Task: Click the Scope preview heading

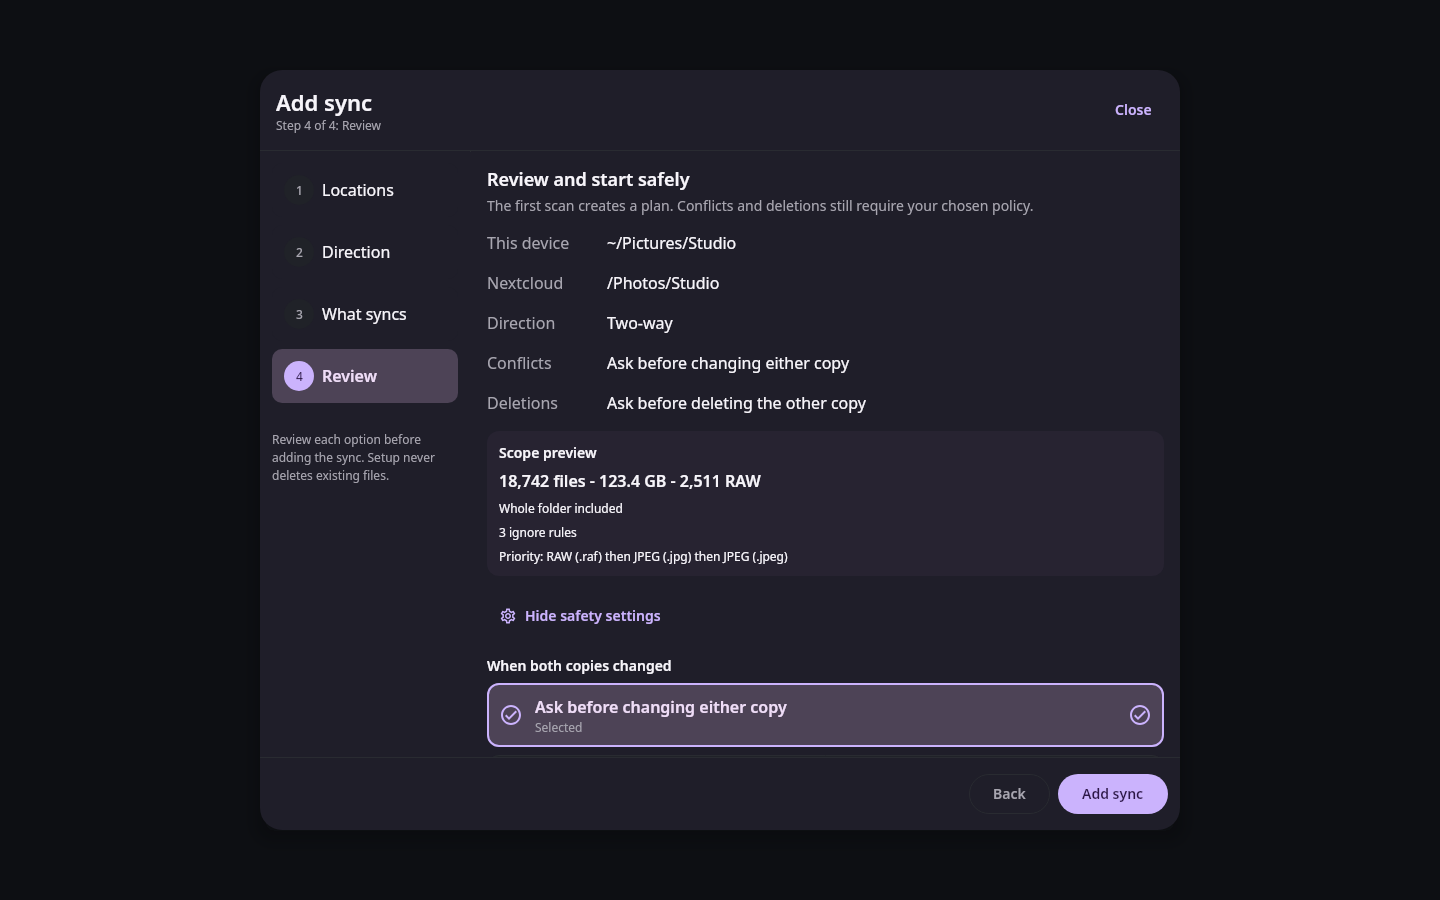Action: click(x=548, y=453)
